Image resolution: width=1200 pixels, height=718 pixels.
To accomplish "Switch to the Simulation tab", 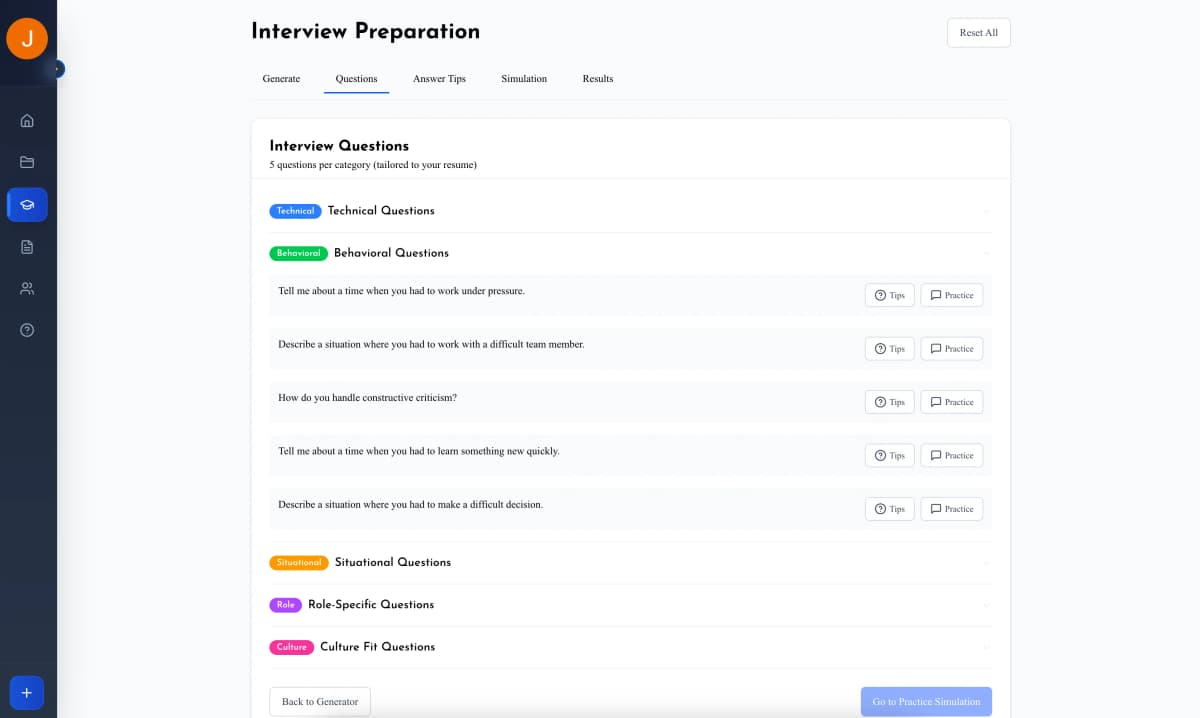I will coord(523,78).
